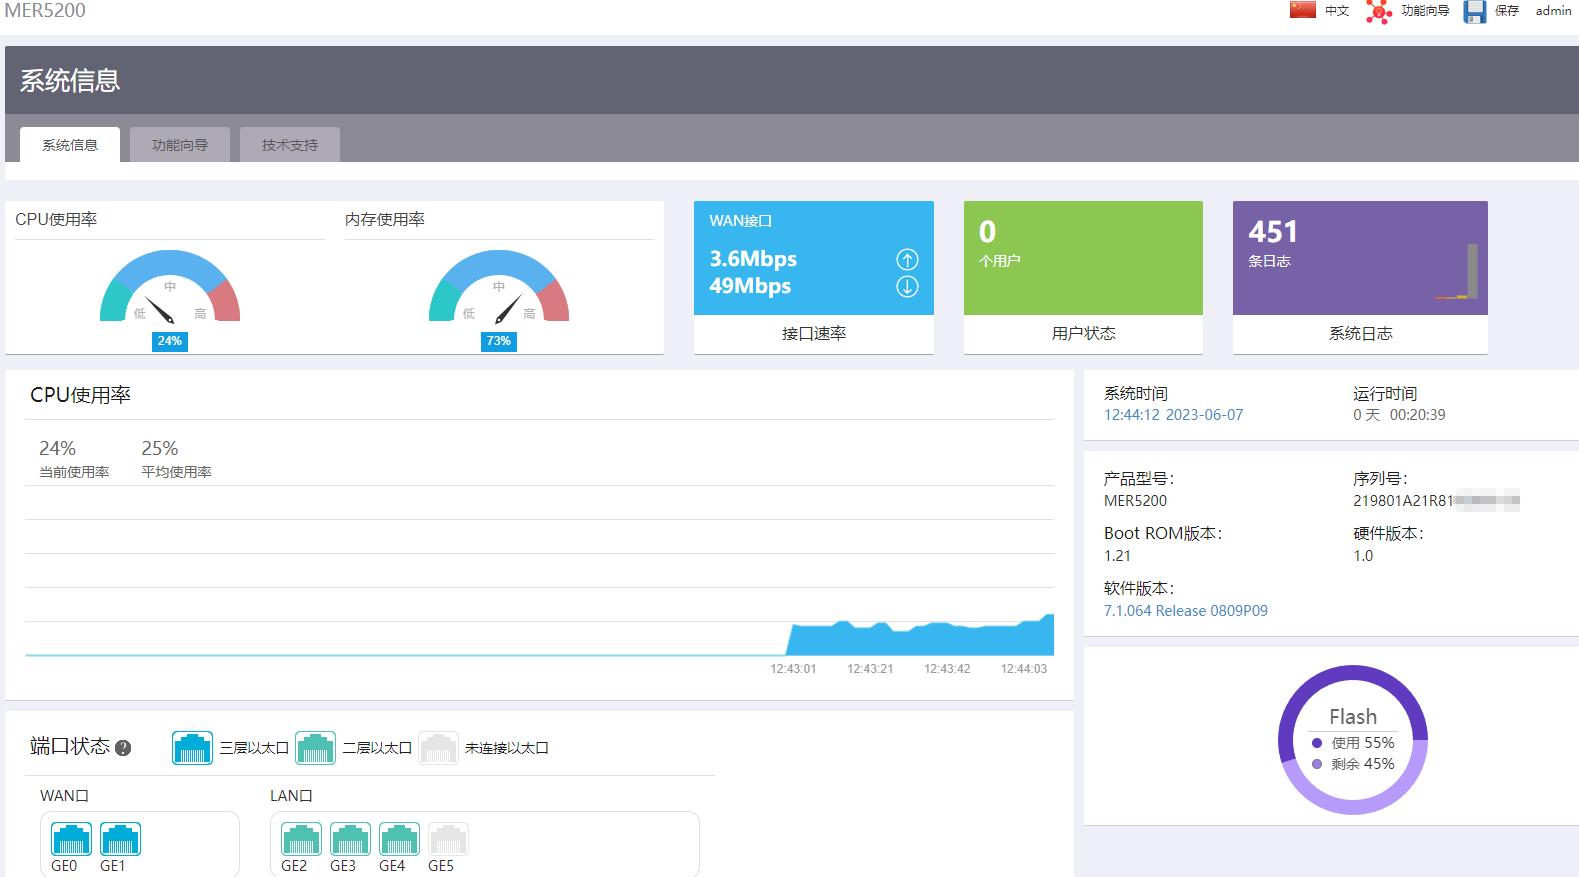Click the serial number 219801A21R81 value
This screenshot has height=877, width=1579.
[x=1436, y=501]
